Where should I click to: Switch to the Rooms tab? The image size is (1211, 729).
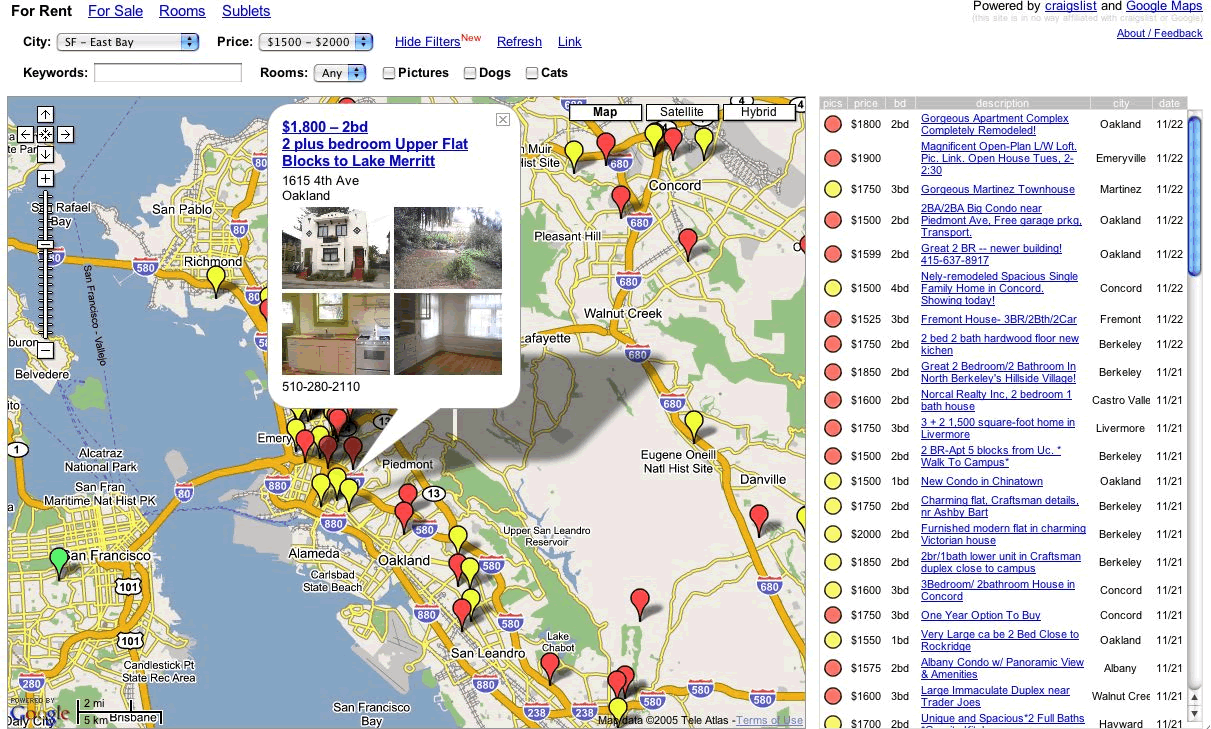[182, 11]
